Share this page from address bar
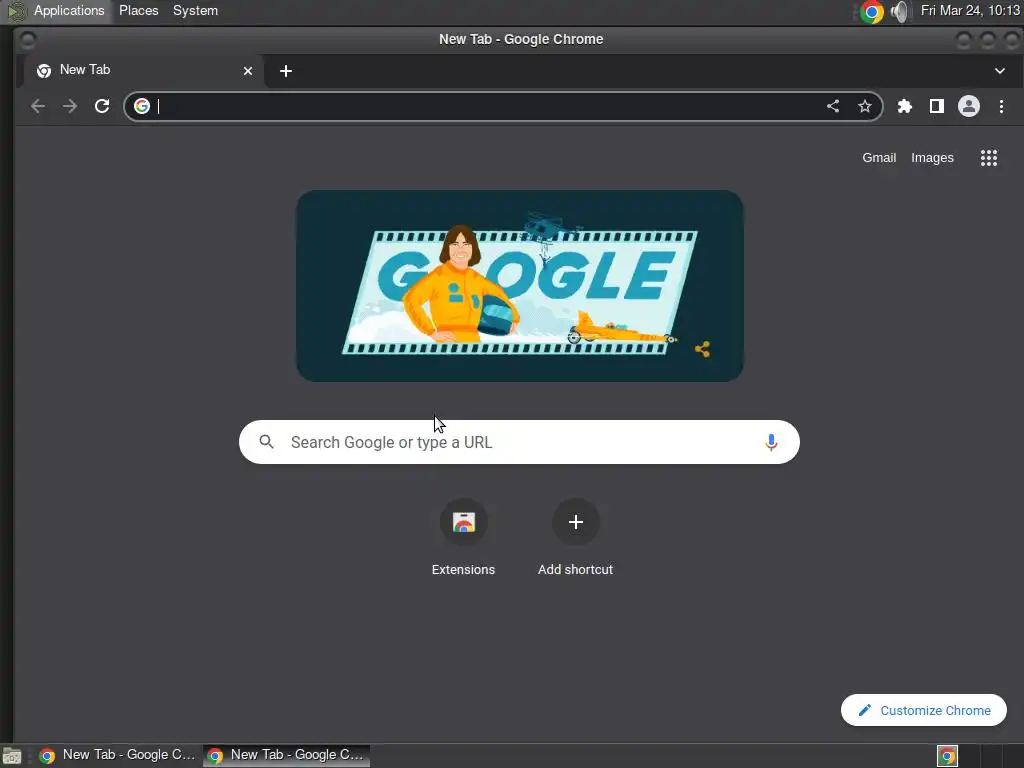The image size is (1024, 768). tap(833, 106)
